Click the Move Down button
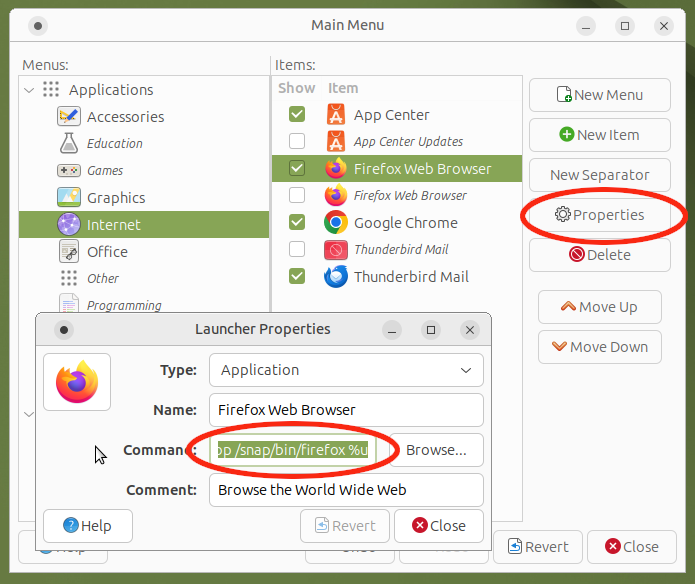This screenshot has height=584, width=695. 599,347
